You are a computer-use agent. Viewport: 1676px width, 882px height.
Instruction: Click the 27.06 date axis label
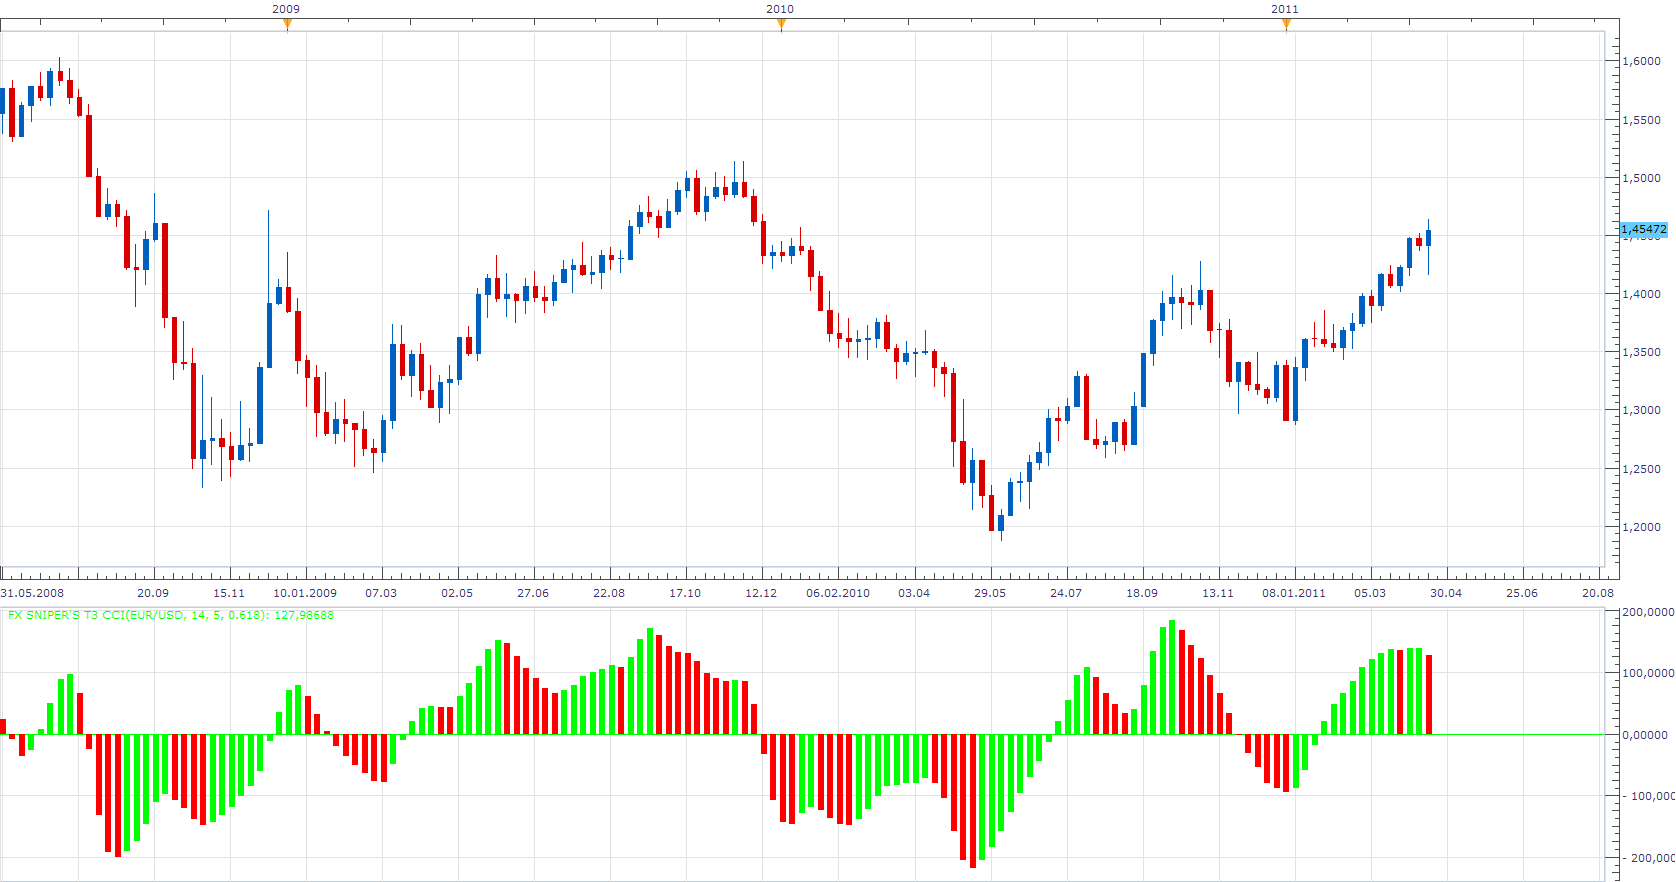[533, 593]
